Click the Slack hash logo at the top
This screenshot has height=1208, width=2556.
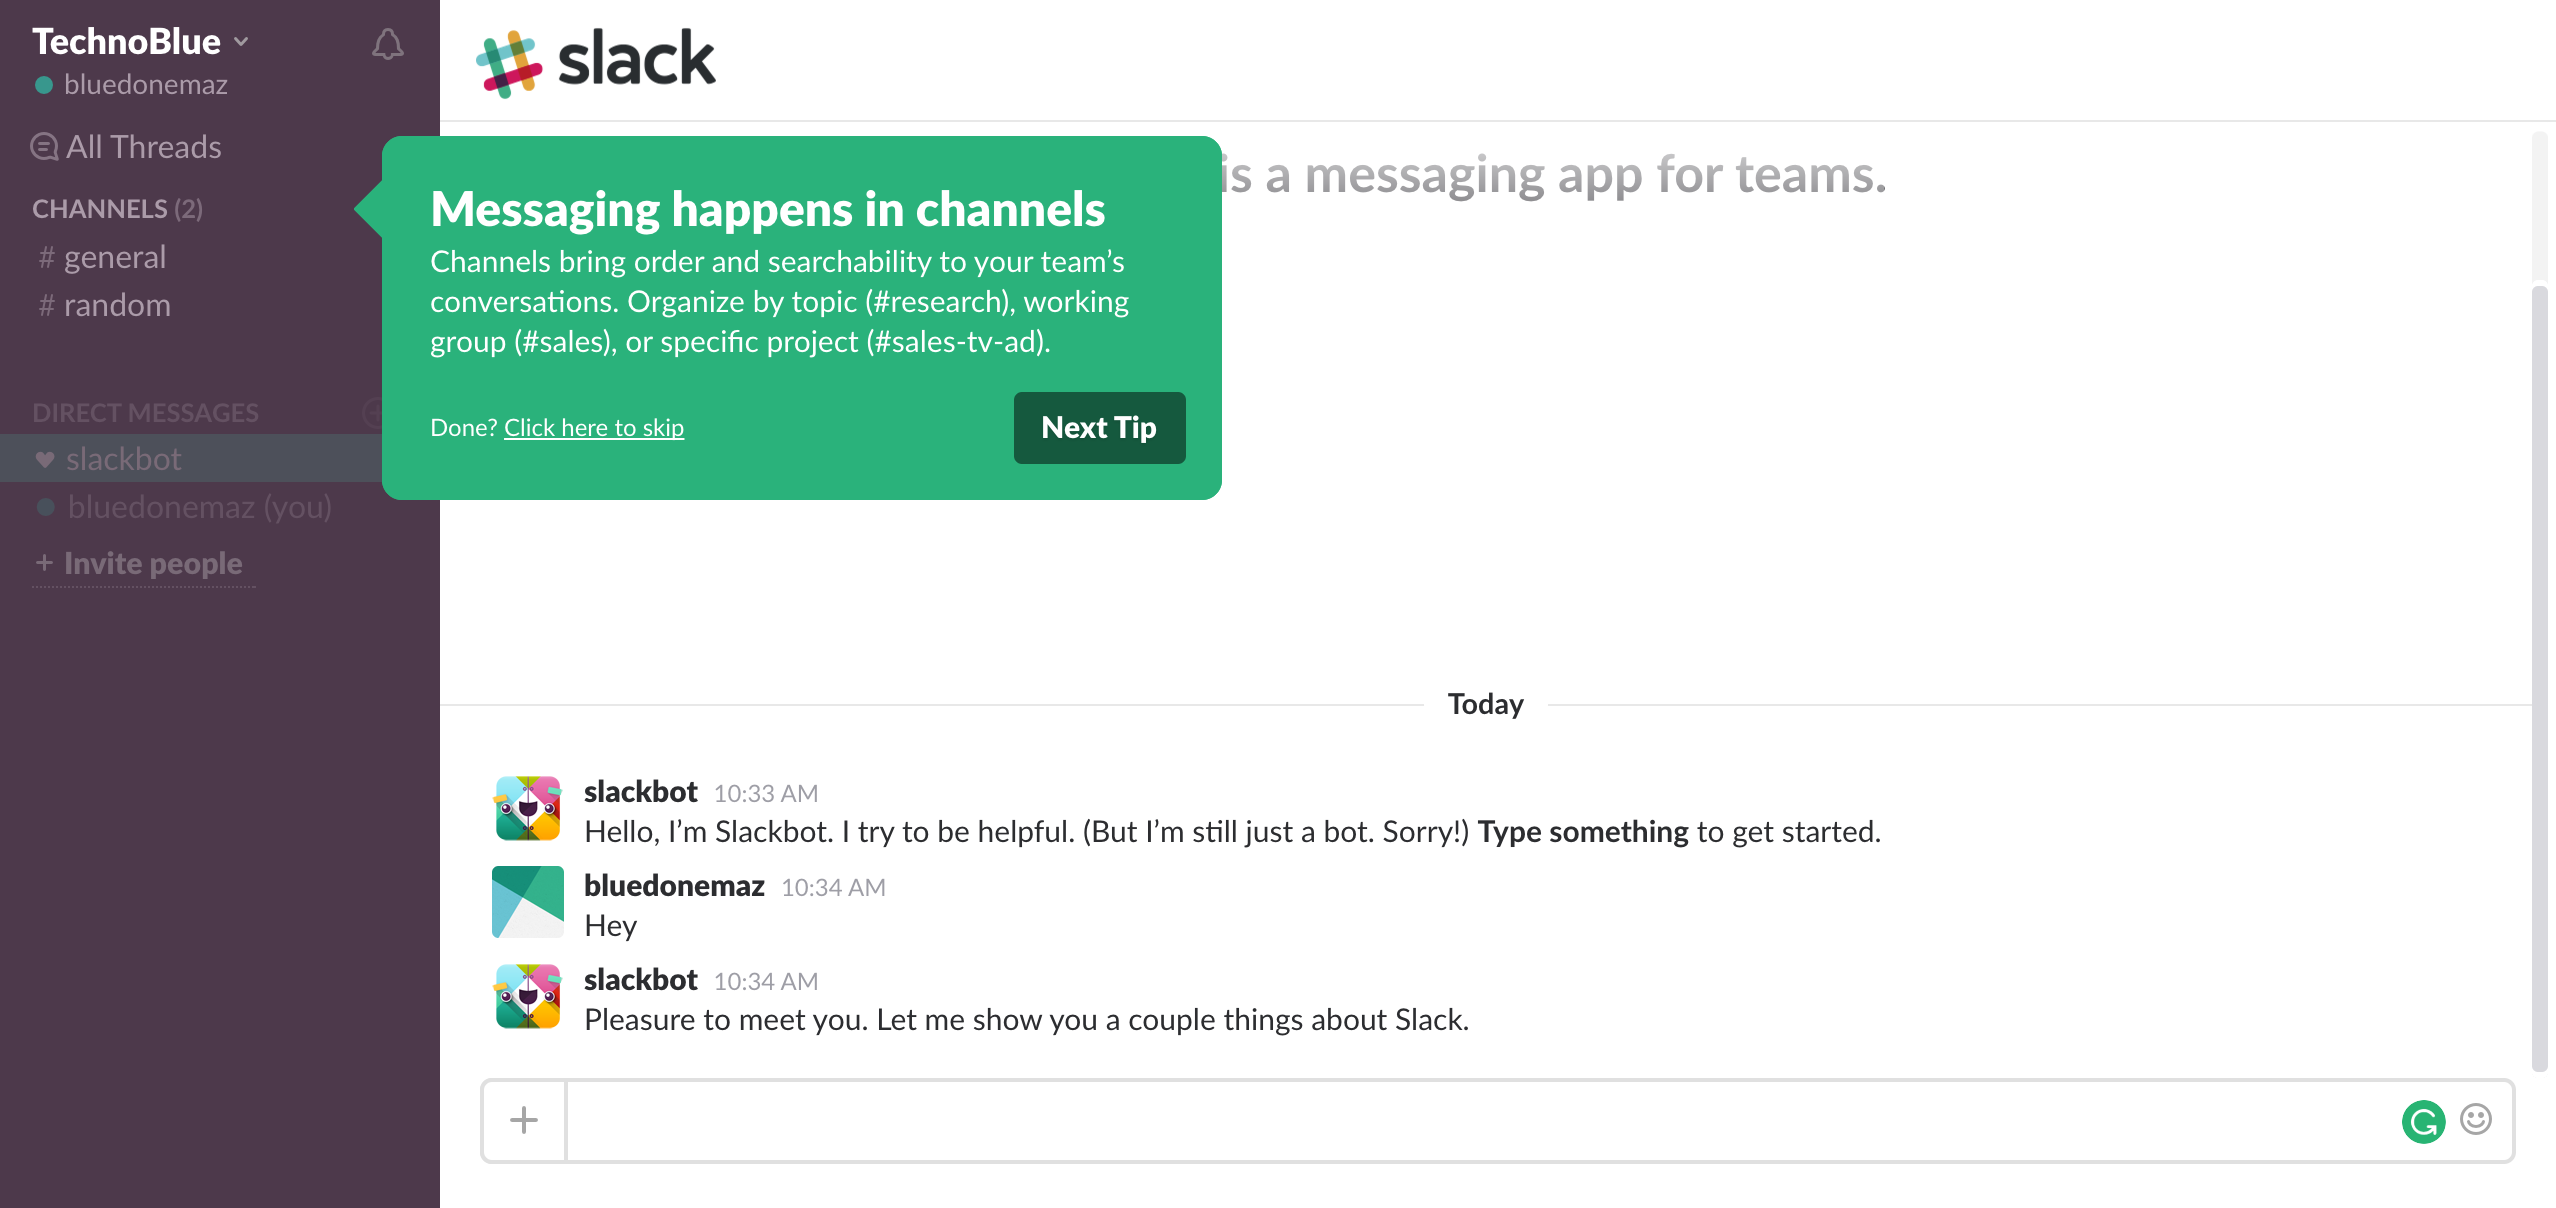510,61
